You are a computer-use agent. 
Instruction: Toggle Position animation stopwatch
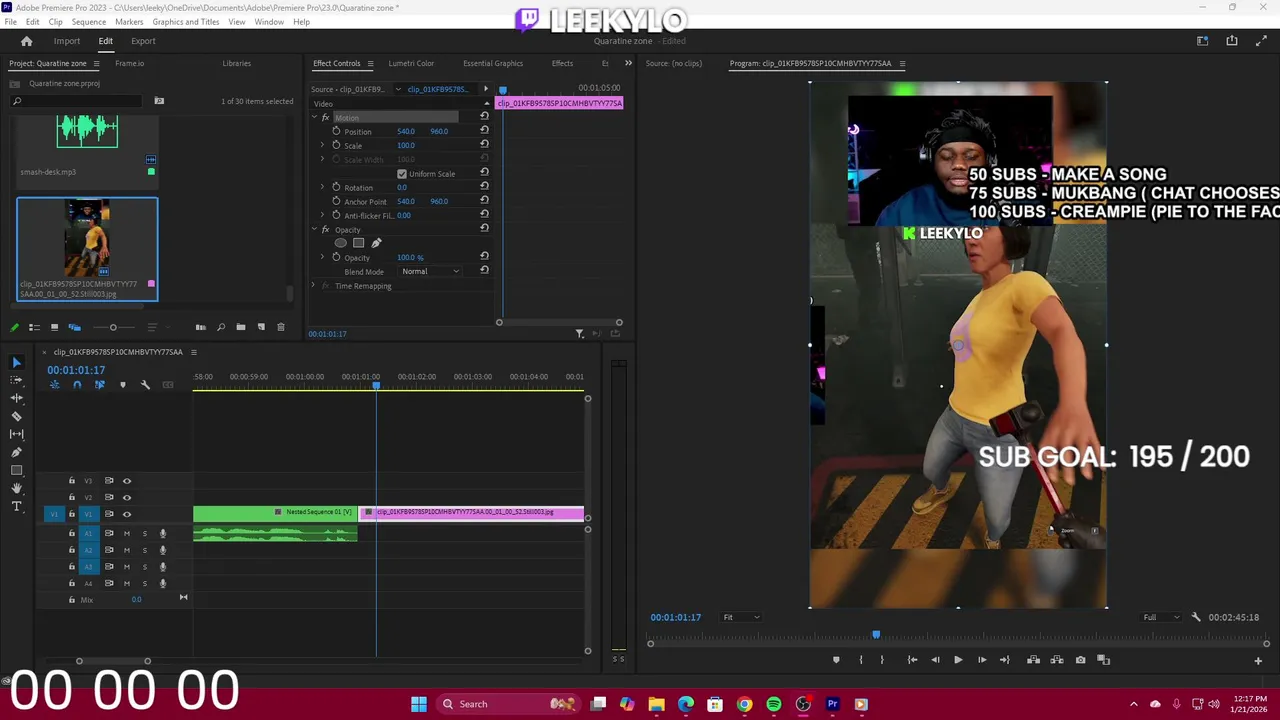[337, 131]
